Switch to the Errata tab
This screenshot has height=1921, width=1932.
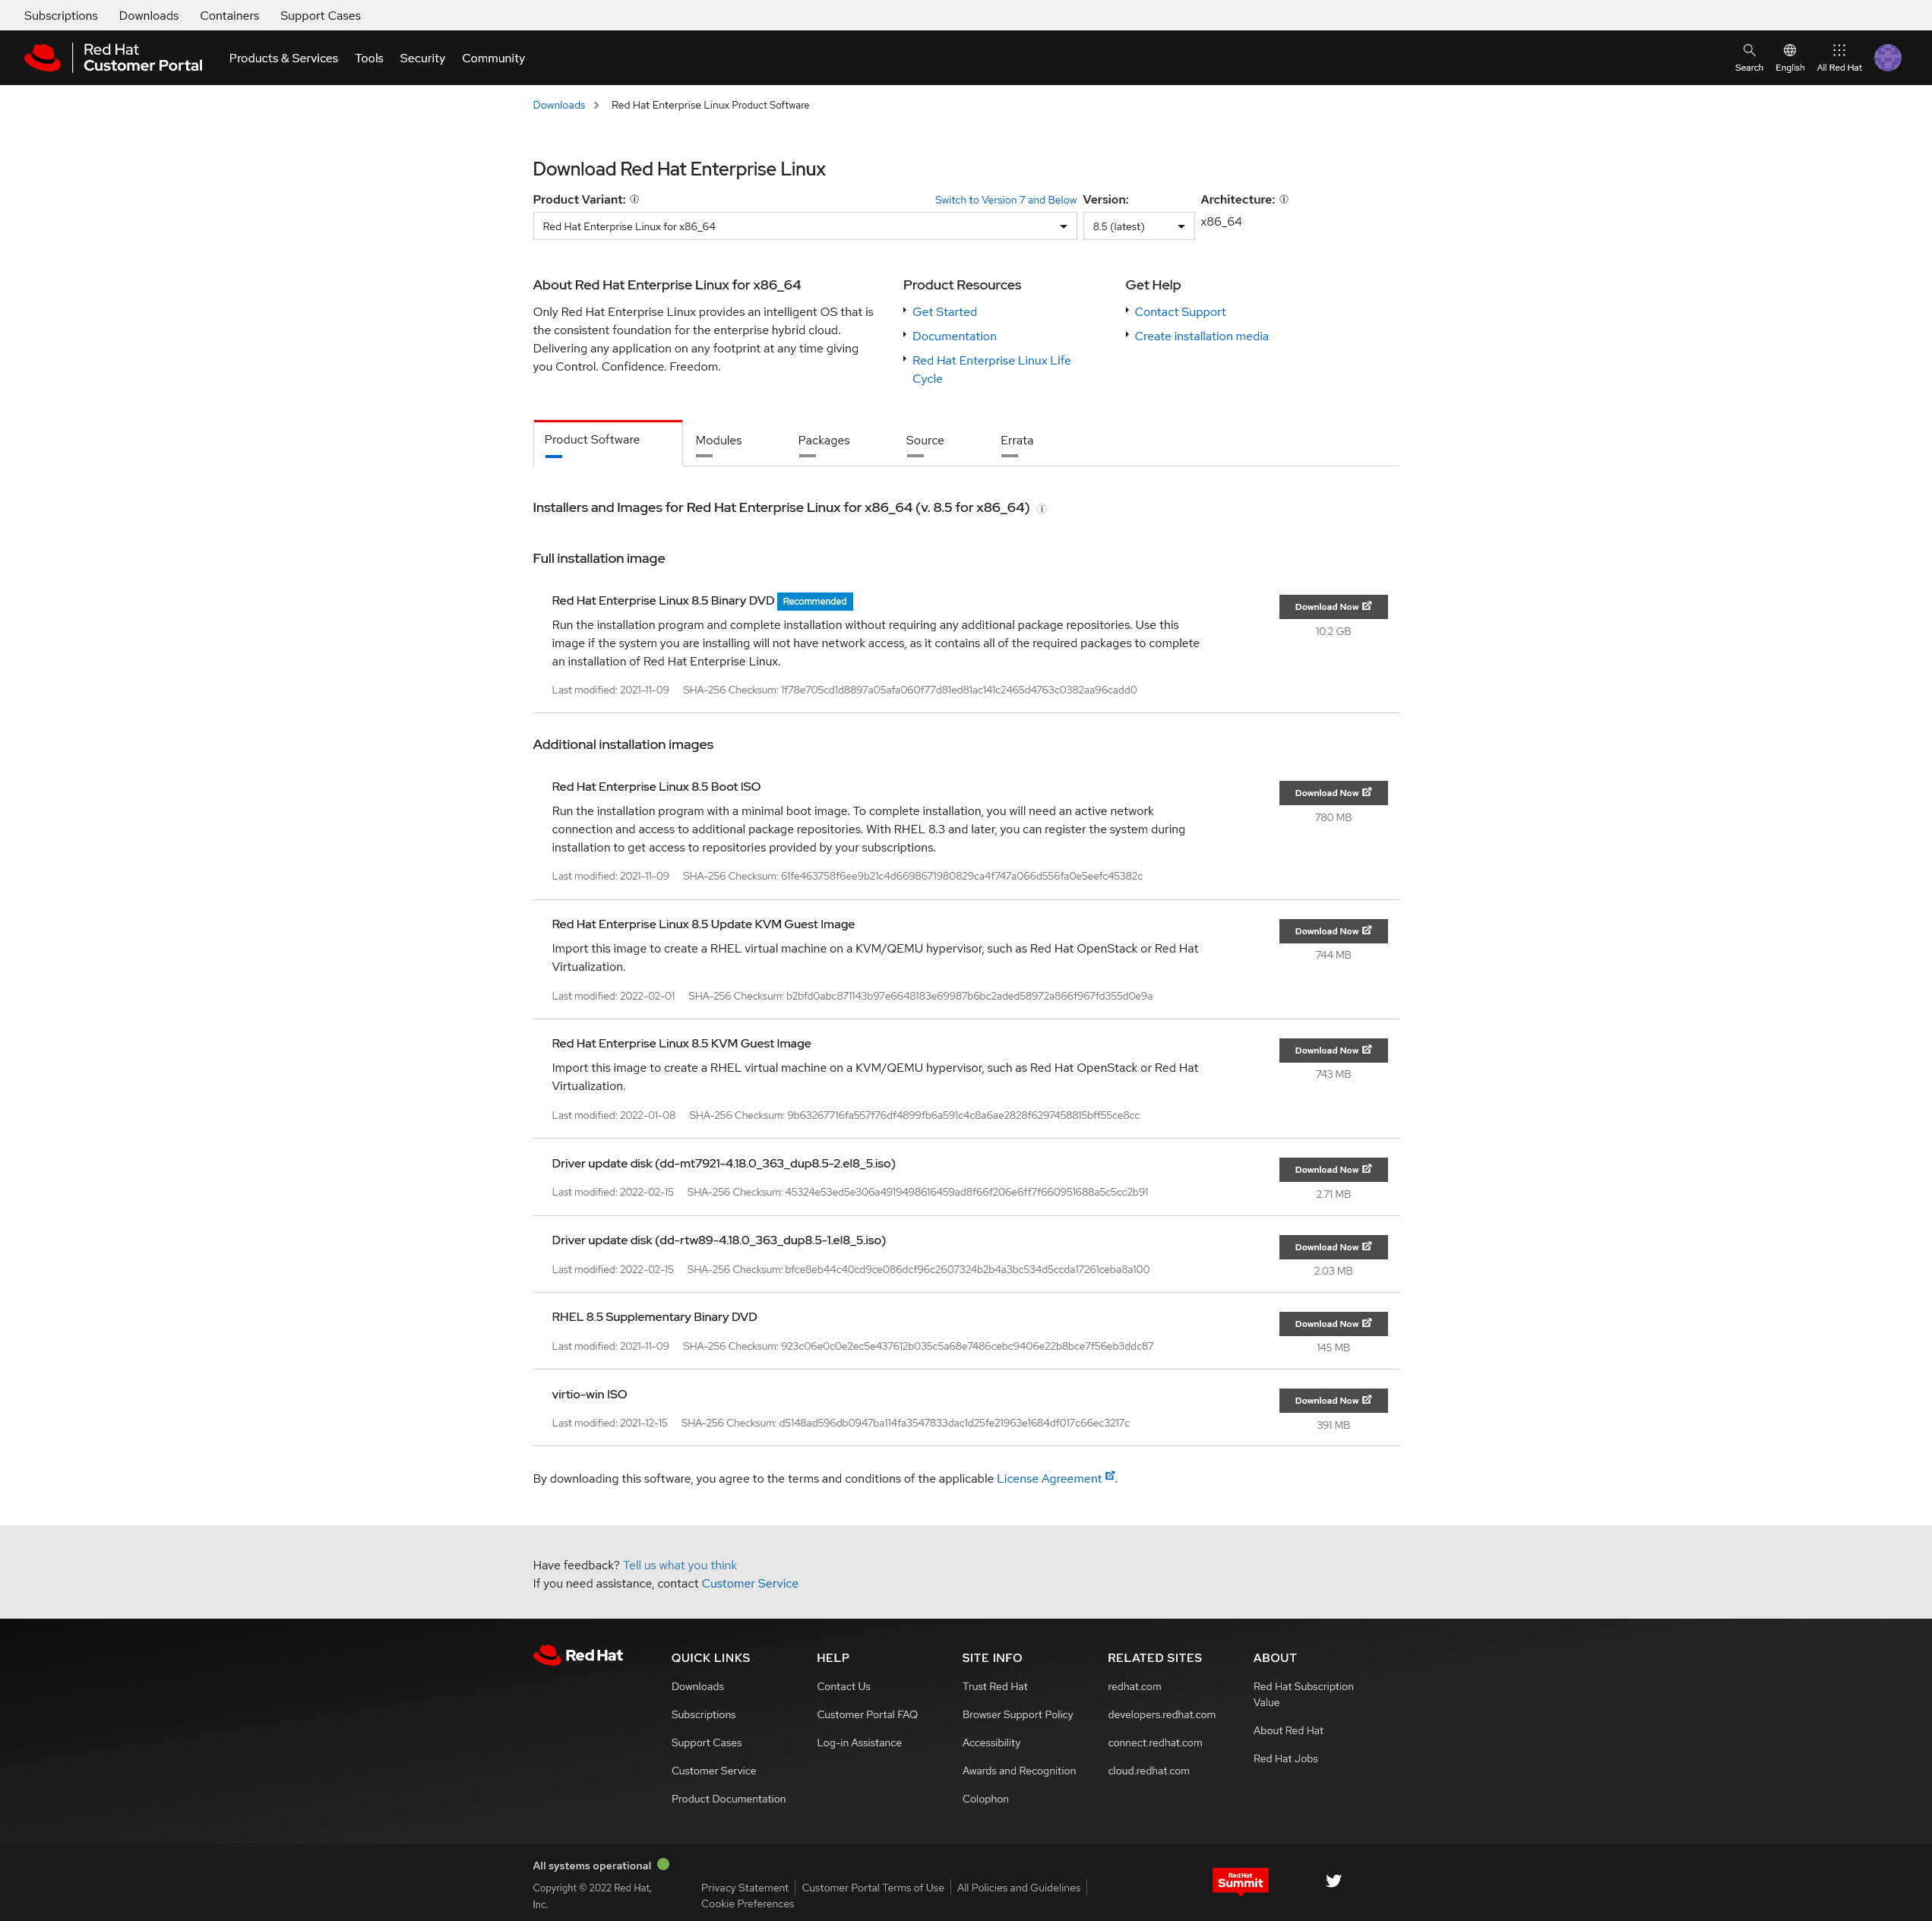point(1016,441)
